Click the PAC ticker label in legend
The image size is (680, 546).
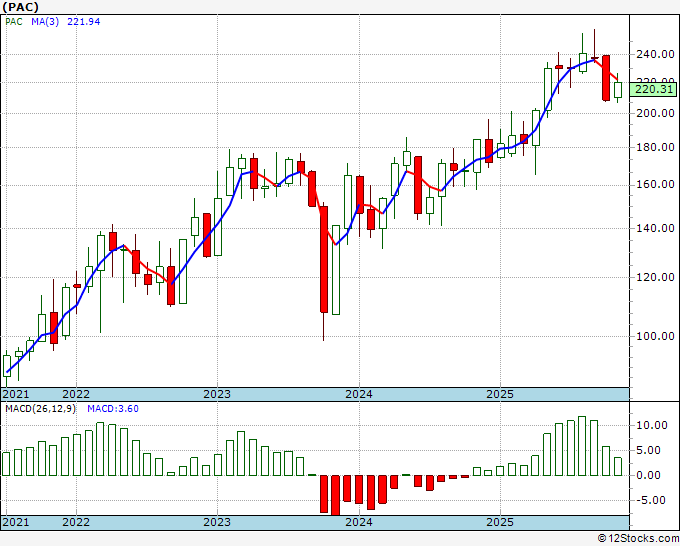(14, 22)
